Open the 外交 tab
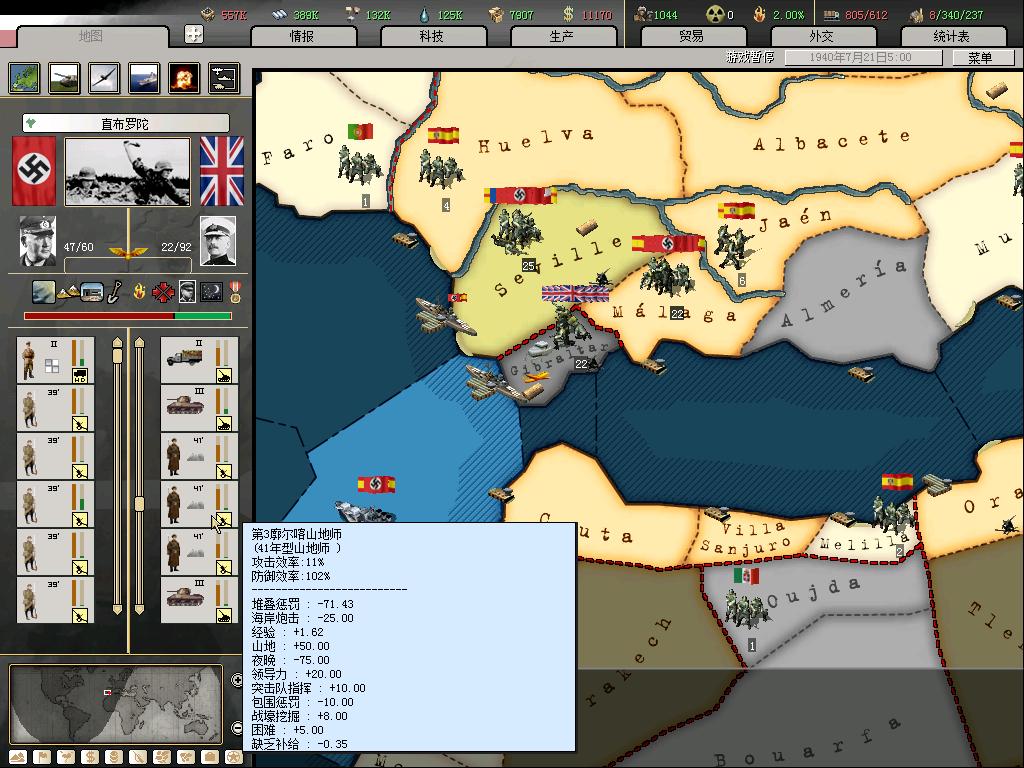The image size is (1024, 768). pos(822,36)
